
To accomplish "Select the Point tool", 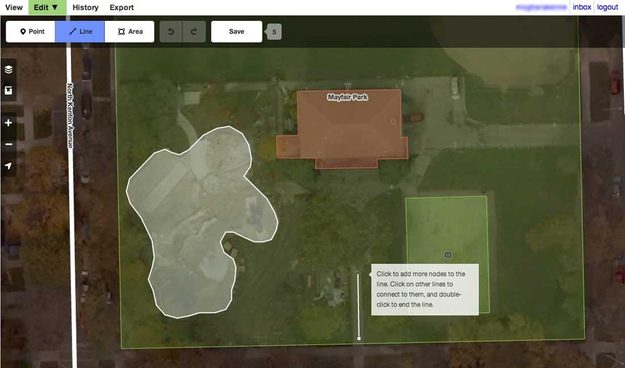I will [x=31, y=31].
